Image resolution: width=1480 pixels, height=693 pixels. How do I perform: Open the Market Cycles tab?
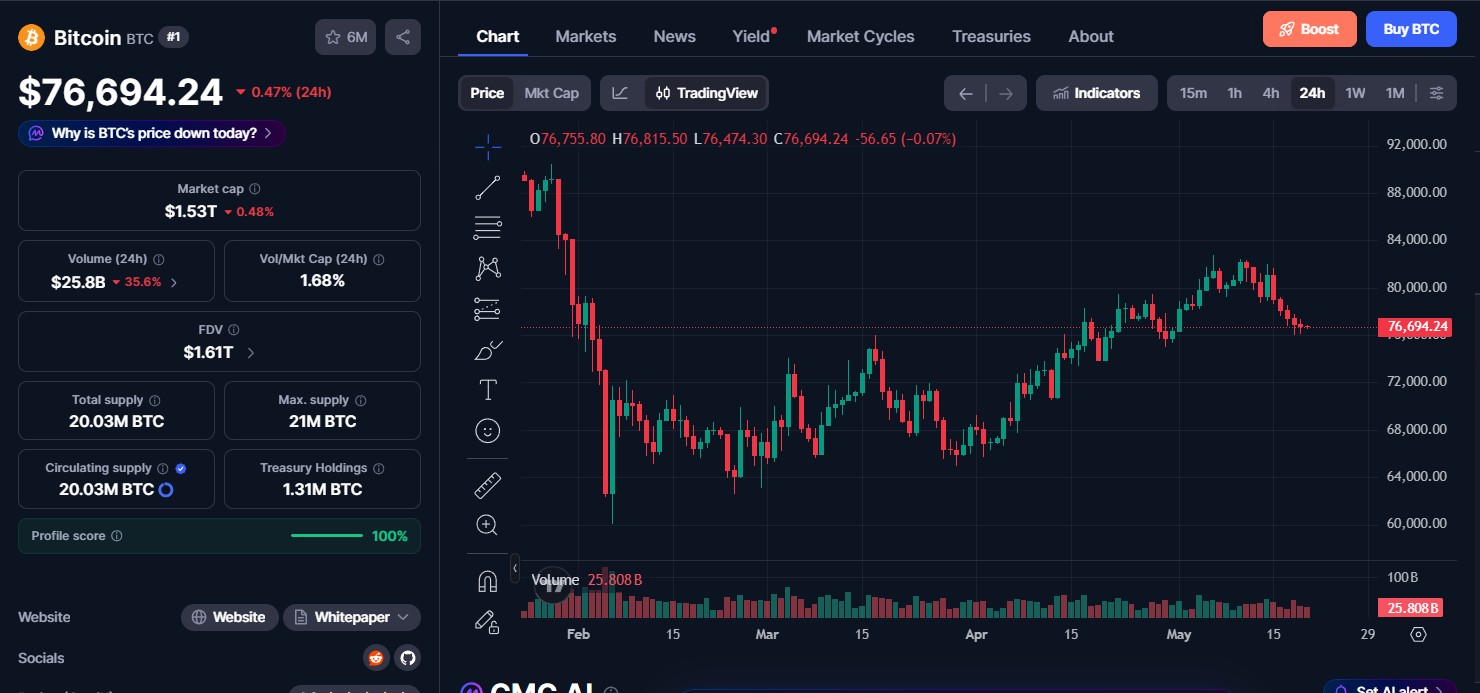coord(861,36)
